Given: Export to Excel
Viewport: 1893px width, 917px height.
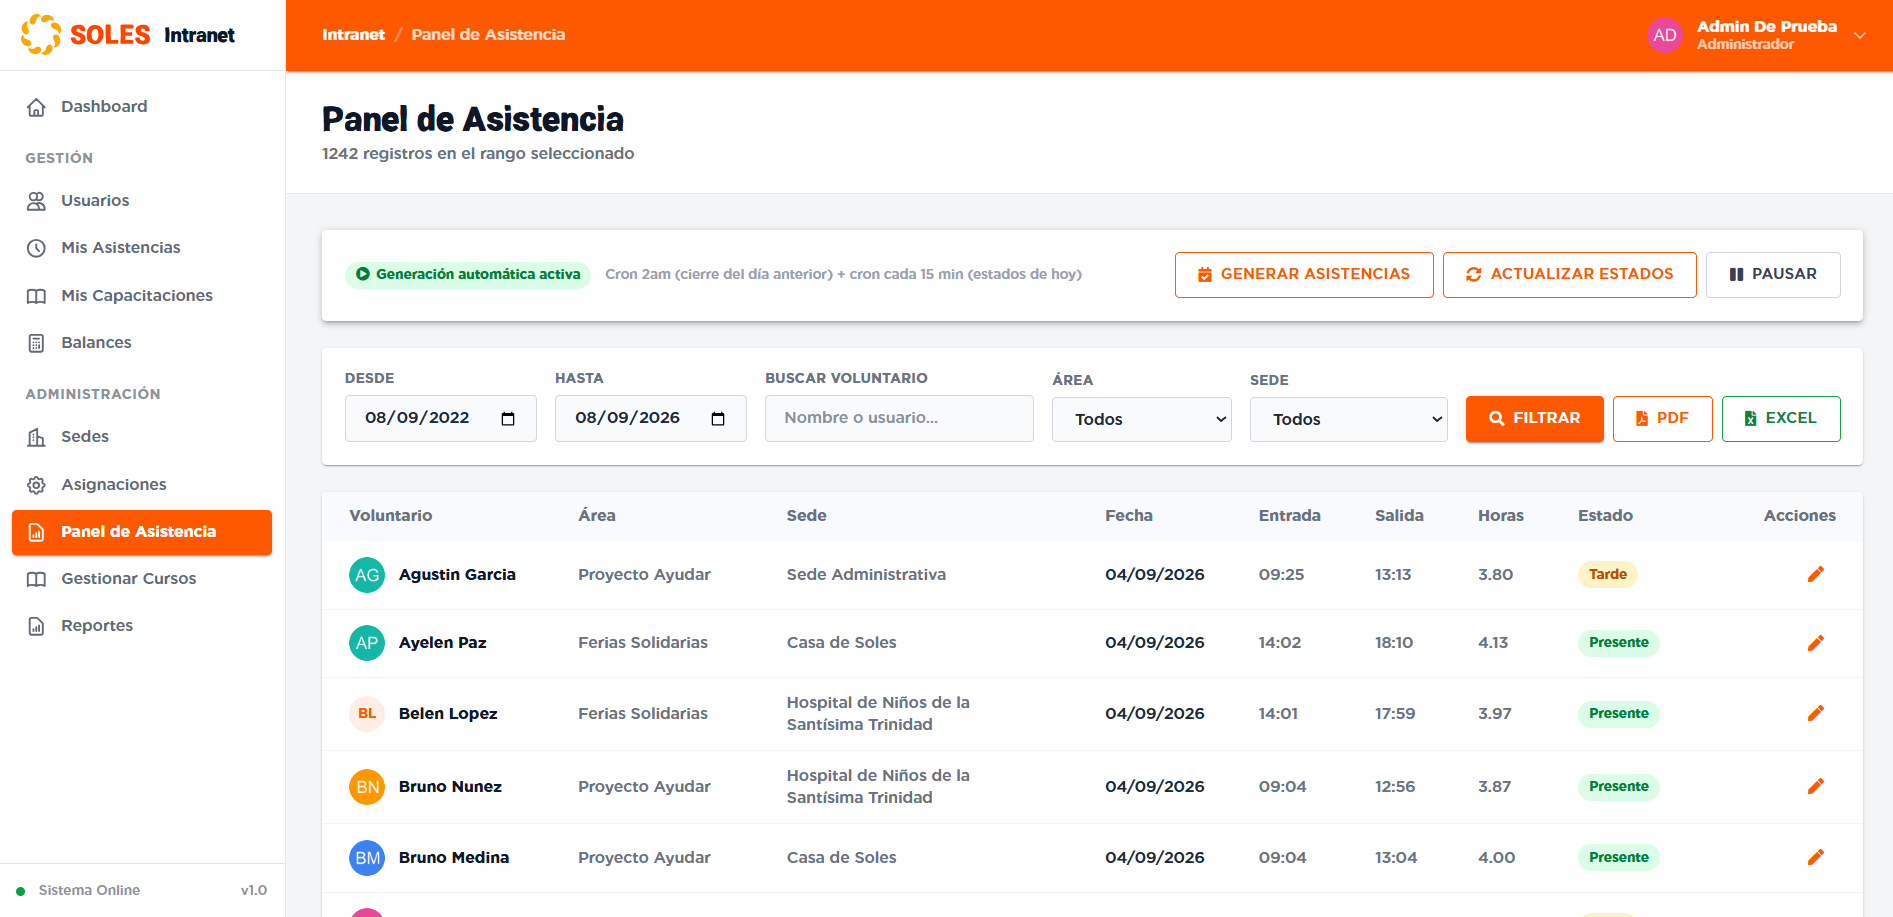Looking at the screenshot, I should pos(1781,419).
